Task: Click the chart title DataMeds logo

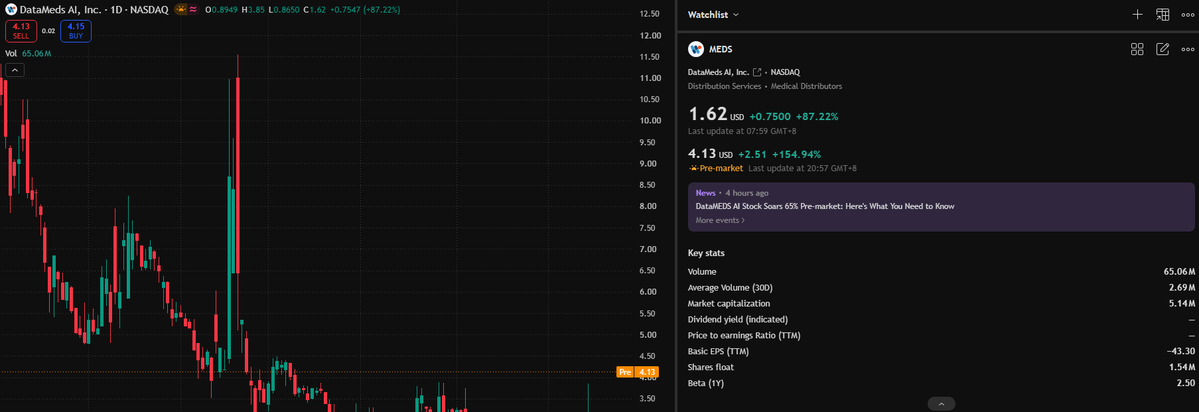Action: pyautogui.click(x=11, y=10)
